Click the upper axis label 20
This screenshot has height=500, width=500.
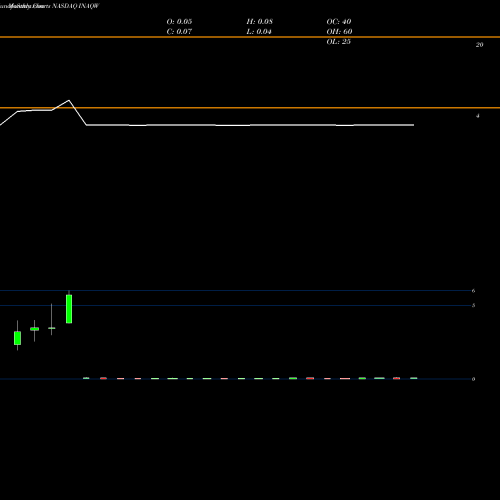point(479,45)
